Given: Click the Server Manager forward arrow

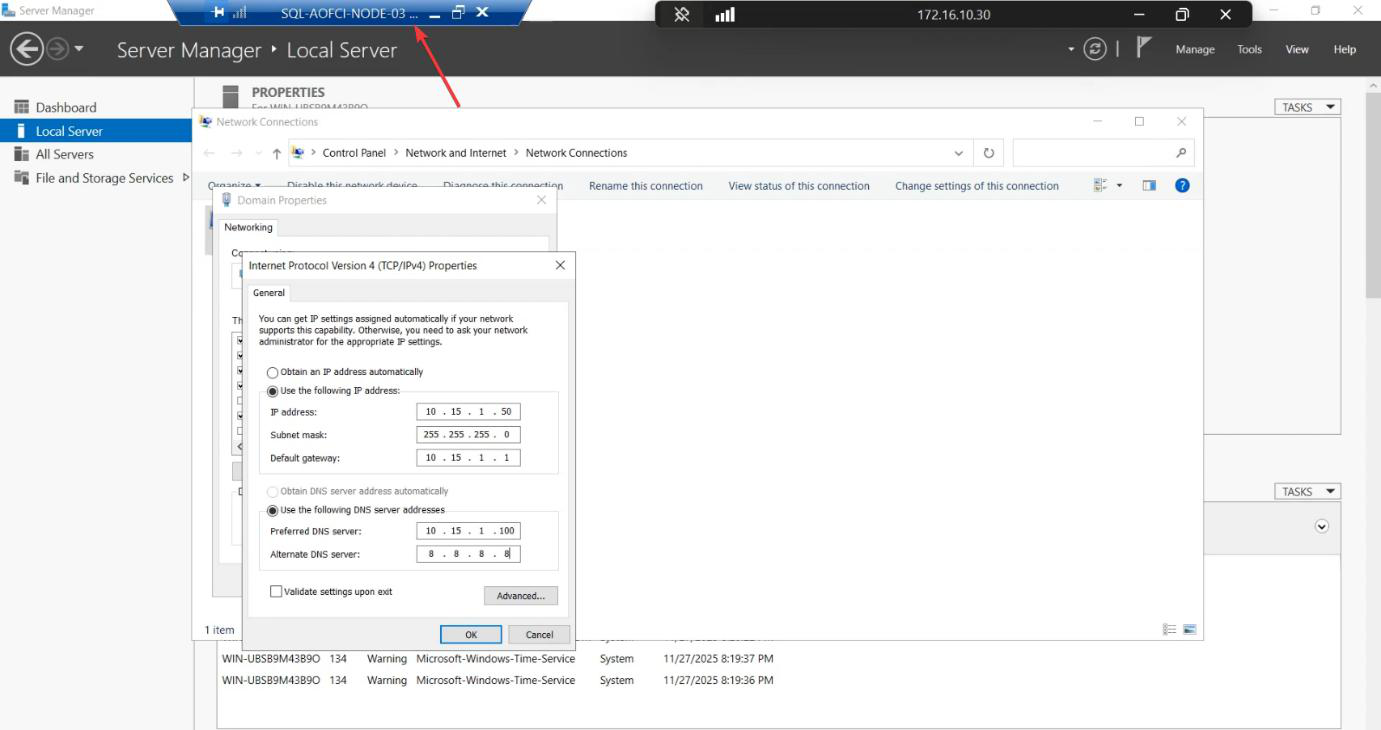Looking at the screenshot, I should [58, 49].
